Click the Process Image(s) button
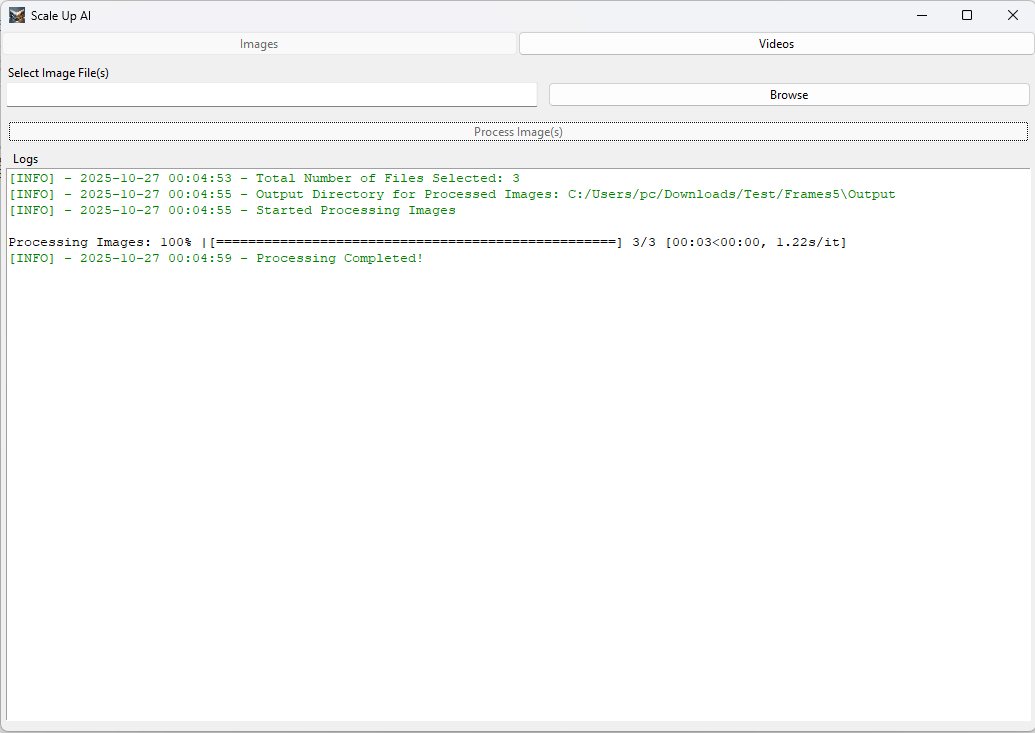This screenshot has width=1035, height=733. (518, 131)
